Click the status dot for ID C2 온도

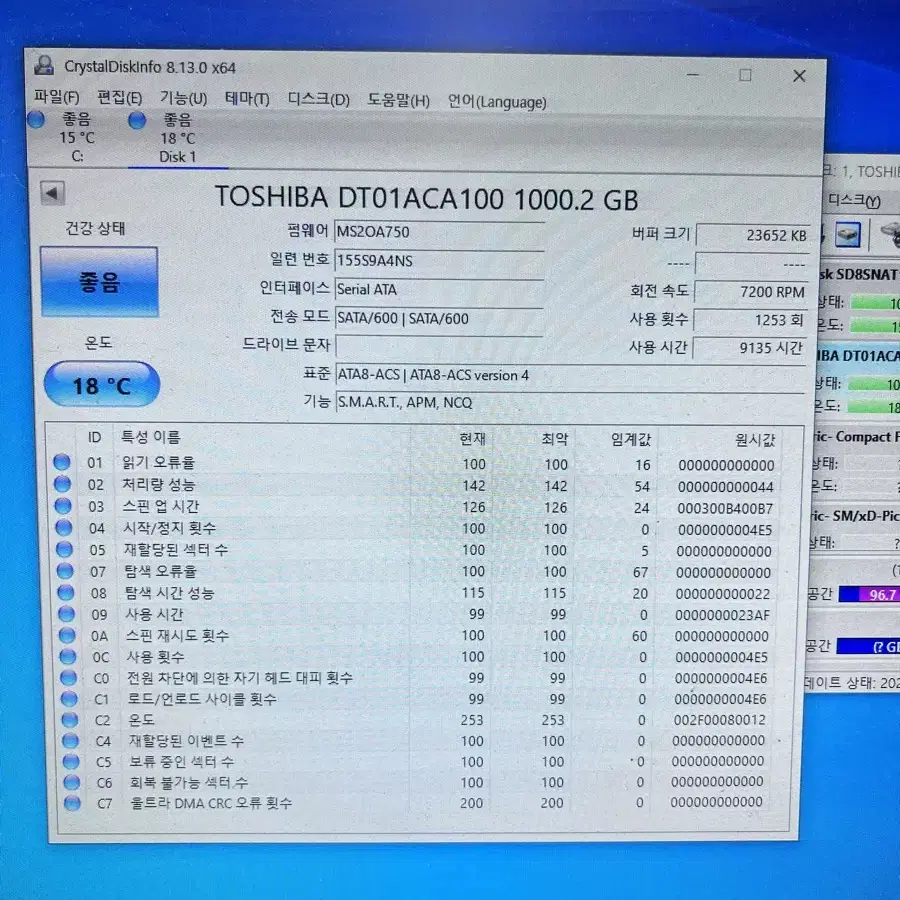(x=69, y=719)
